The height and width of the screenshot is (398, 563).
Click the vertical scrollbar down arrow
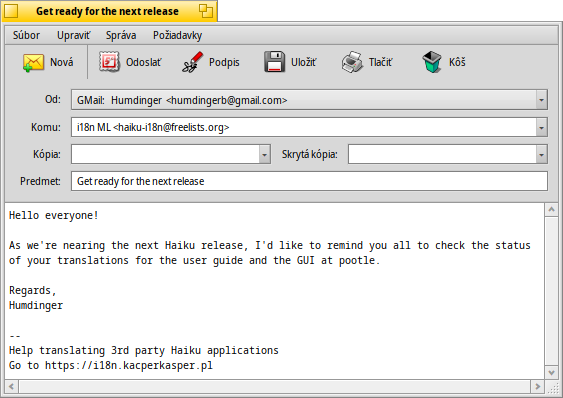point(552,372)
